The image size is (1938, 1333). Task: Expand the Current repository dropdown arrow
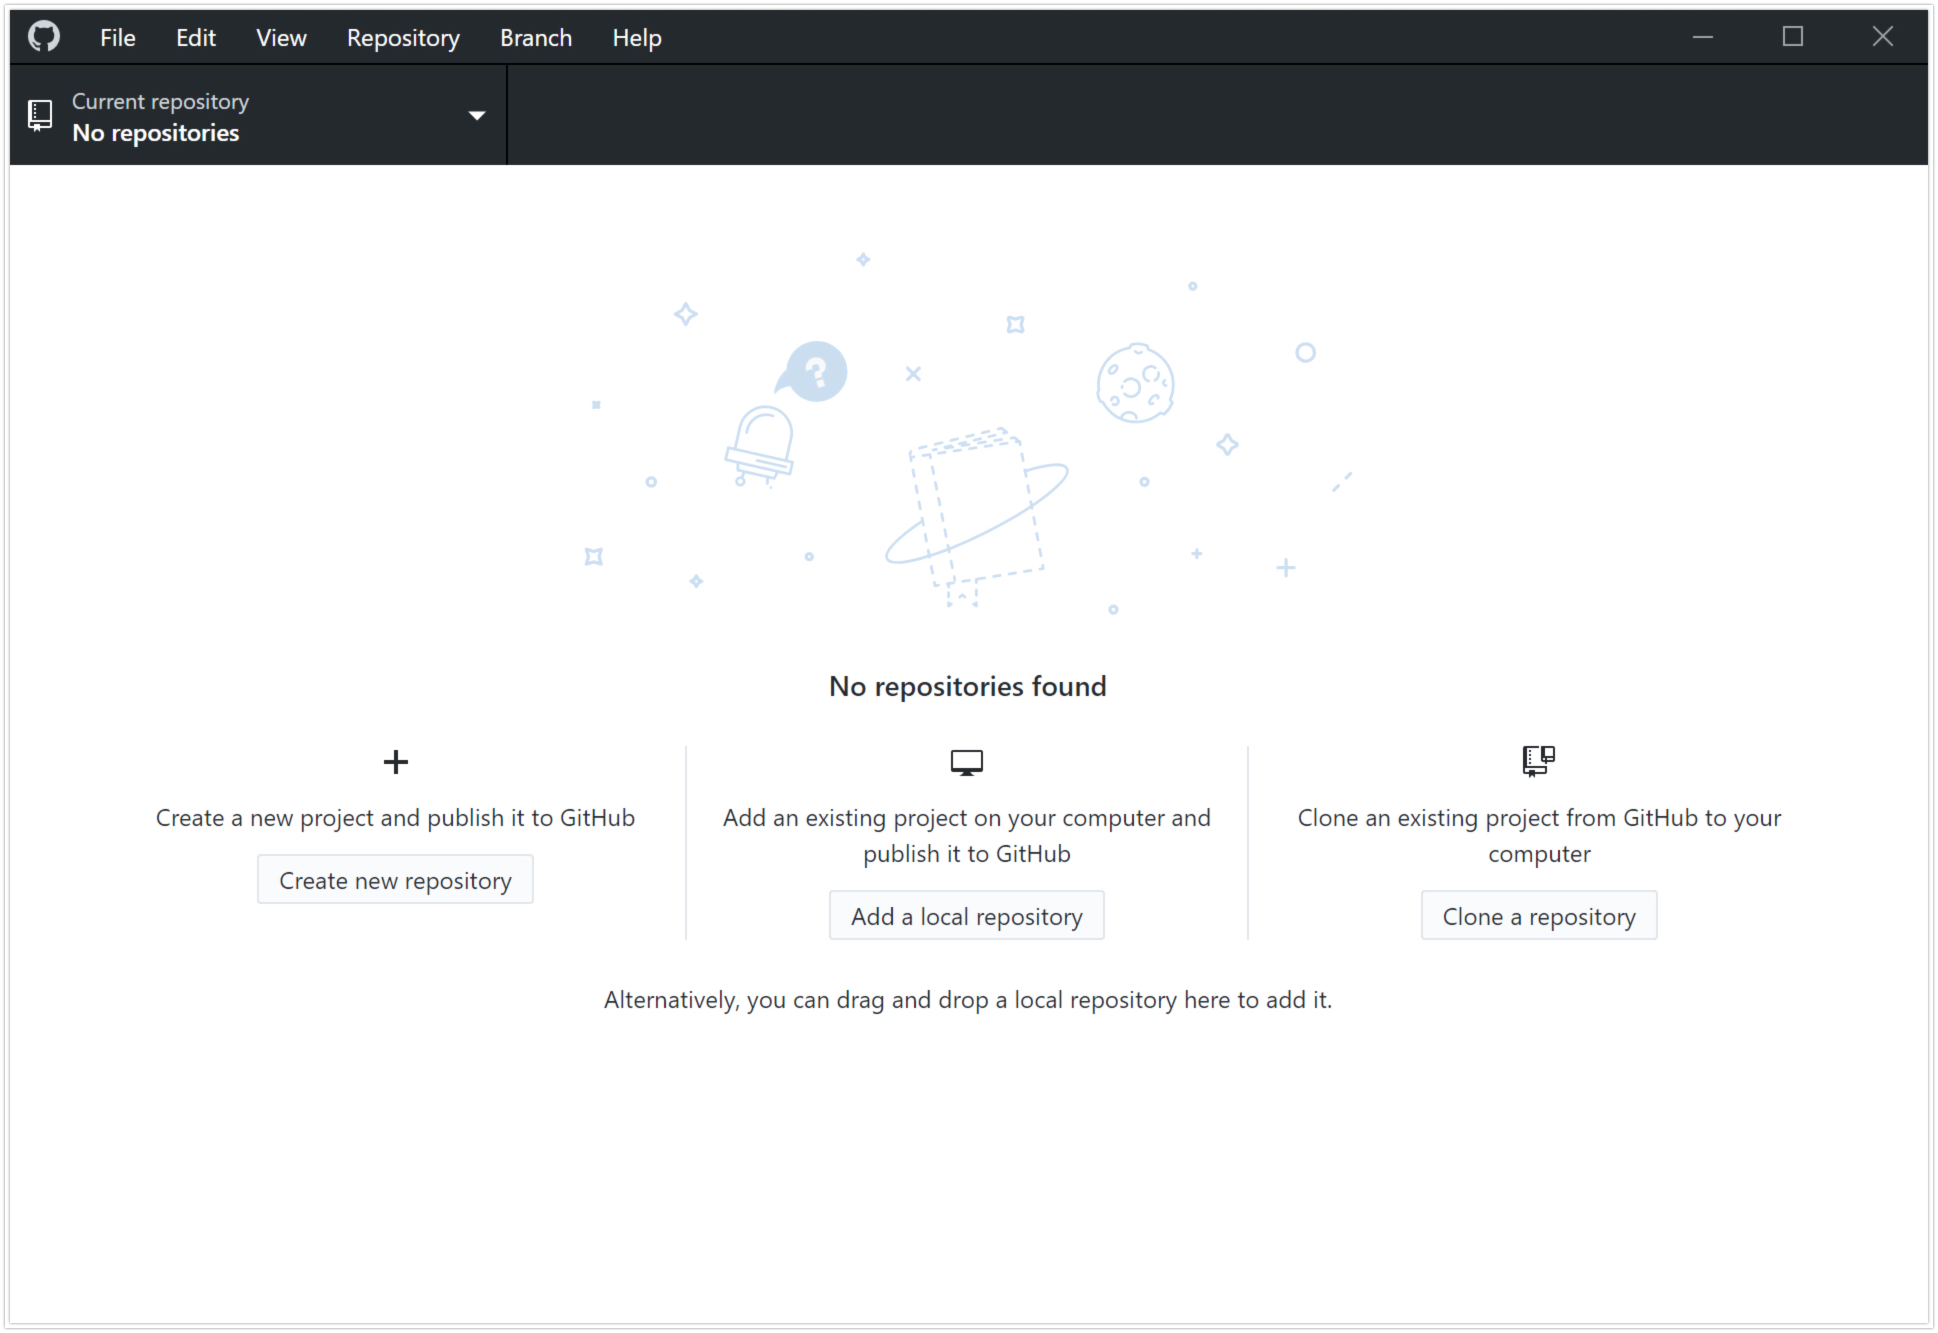(x=477, y=116)
